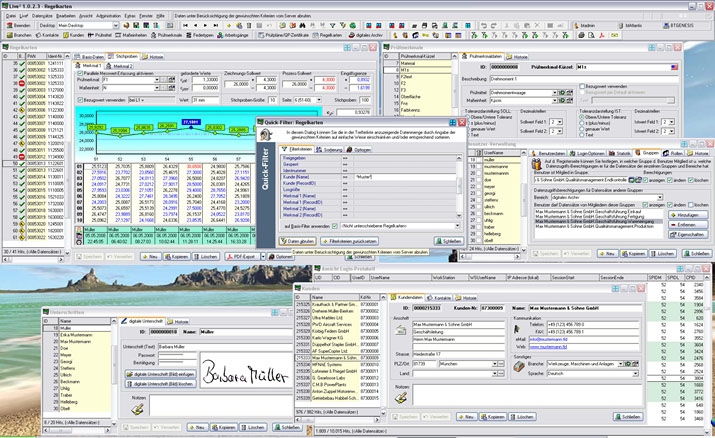
Task: Click the red PDF icon in the main toolbar
Action: click(x=602, y=35)
